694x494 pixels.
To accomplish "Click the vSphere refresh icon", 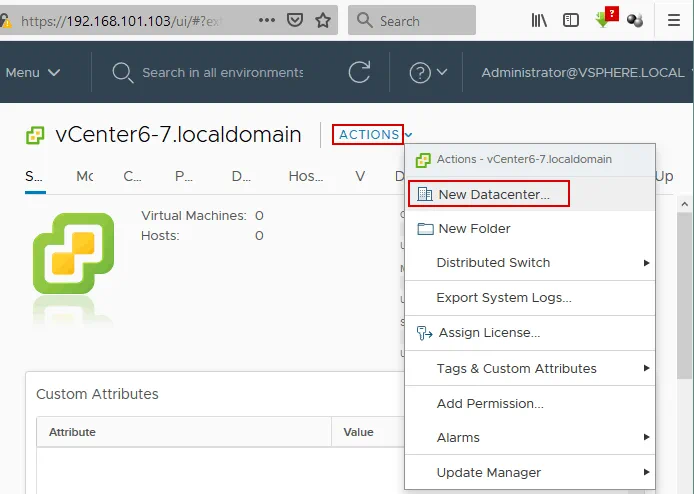I will click(x=359, y=72).
